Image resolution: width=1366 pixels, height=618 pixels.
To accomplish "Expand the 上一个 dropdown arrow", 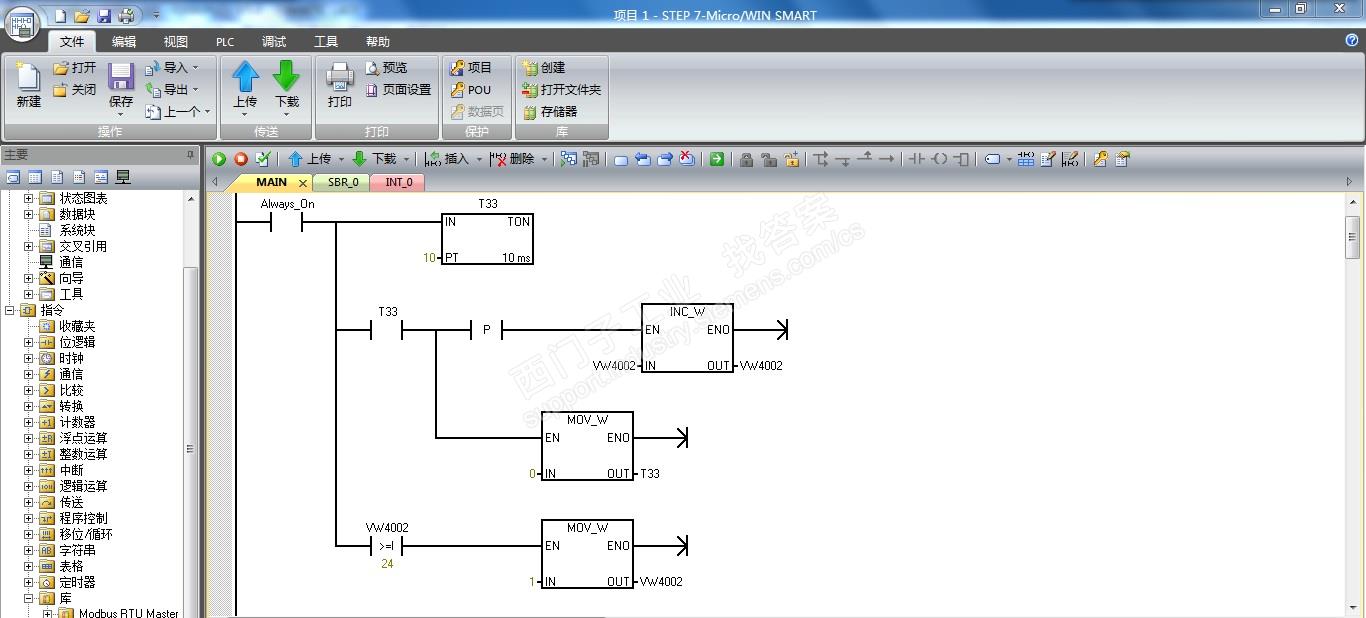I will [208, 112].
